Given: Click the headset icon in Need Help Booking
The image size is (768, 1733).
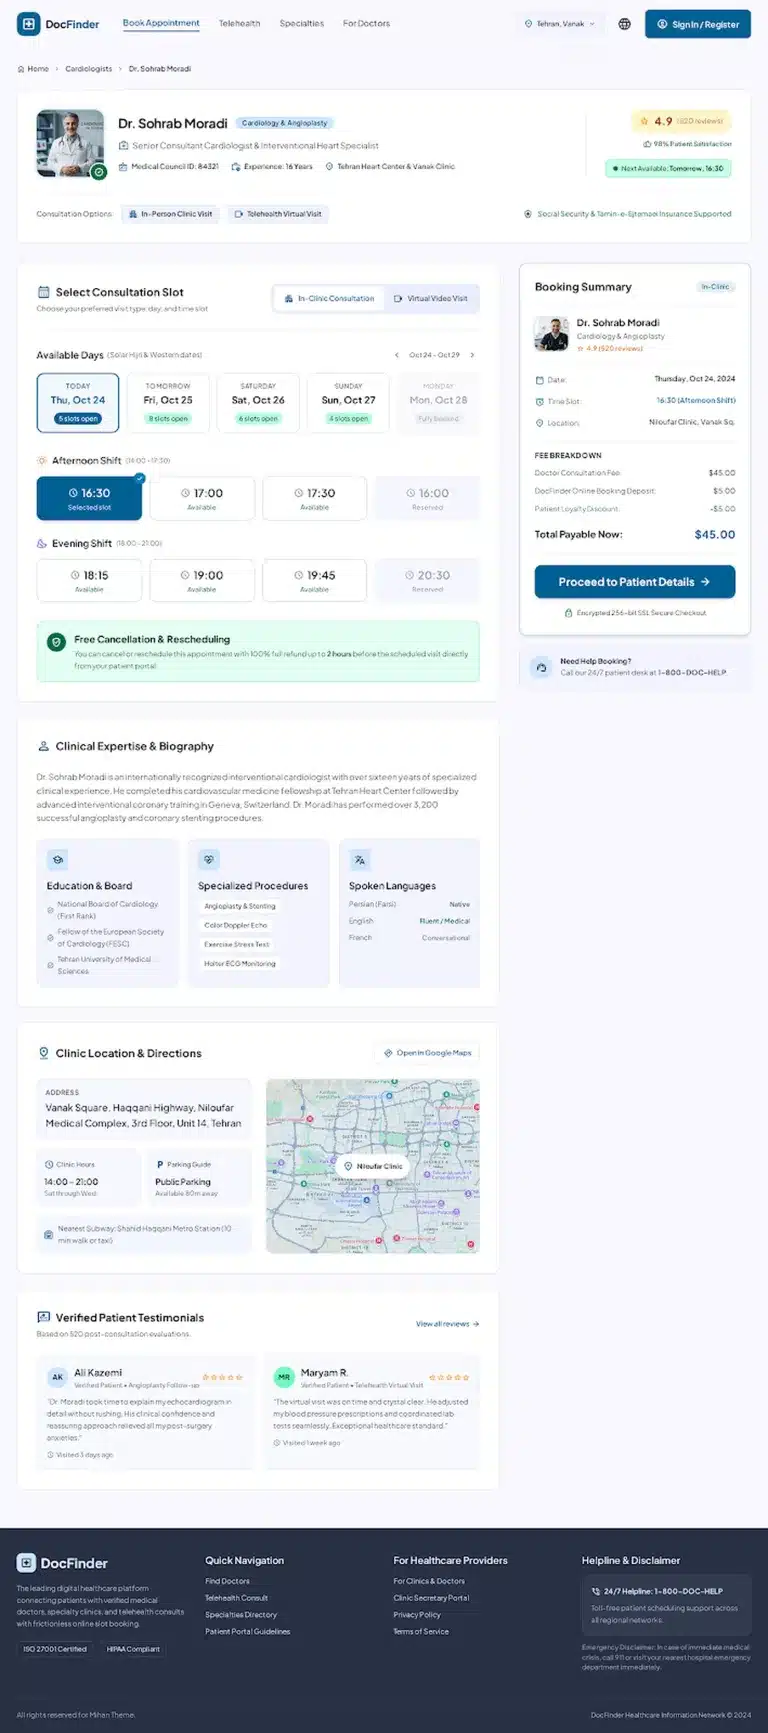Looking at the screenshot, I should click(x=541, y=667).
